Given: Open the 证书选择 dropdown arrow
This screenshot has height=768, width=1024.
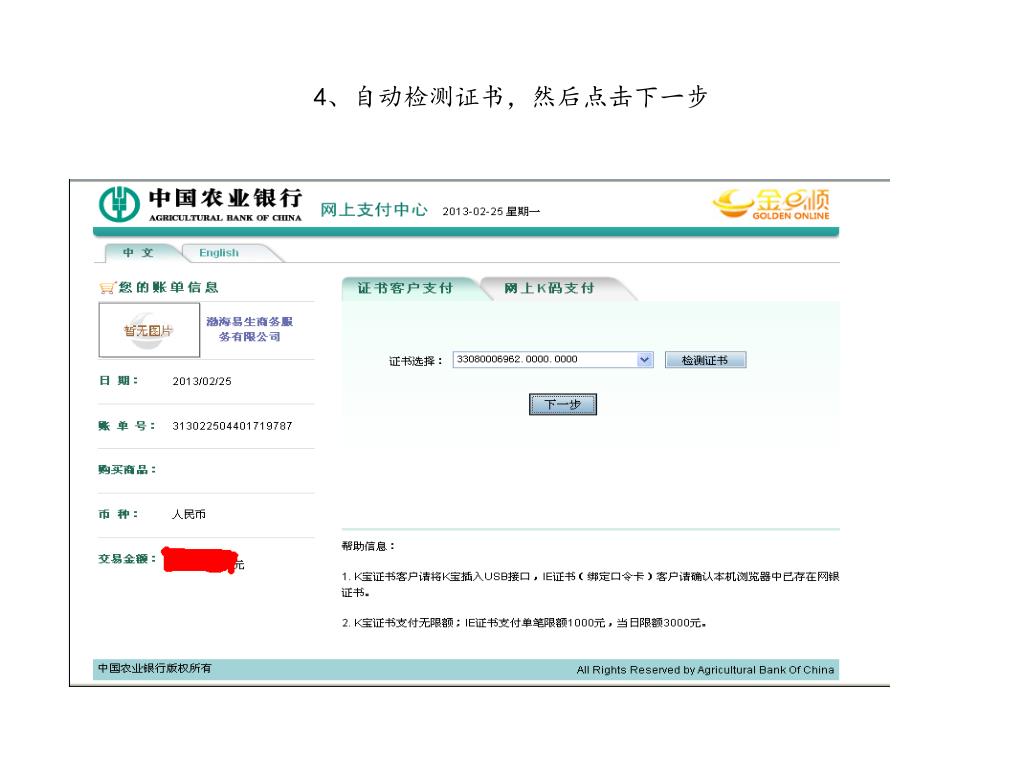Looking at the screenshot, I should tap(645, 360).
